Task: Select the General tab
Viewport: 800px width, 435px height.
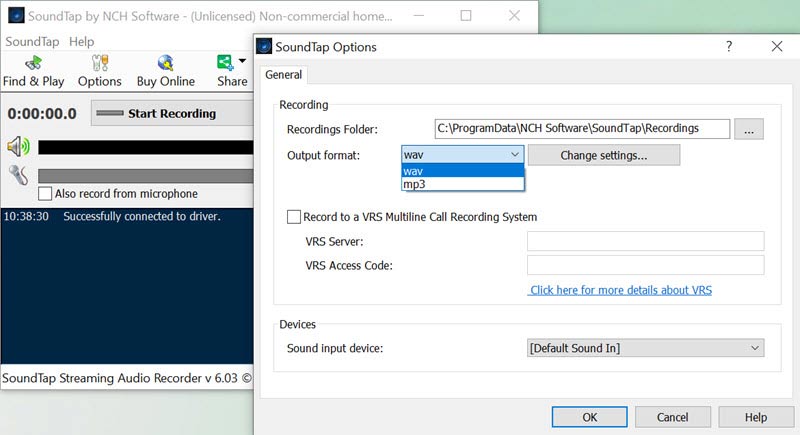Action: pos(284,75)
